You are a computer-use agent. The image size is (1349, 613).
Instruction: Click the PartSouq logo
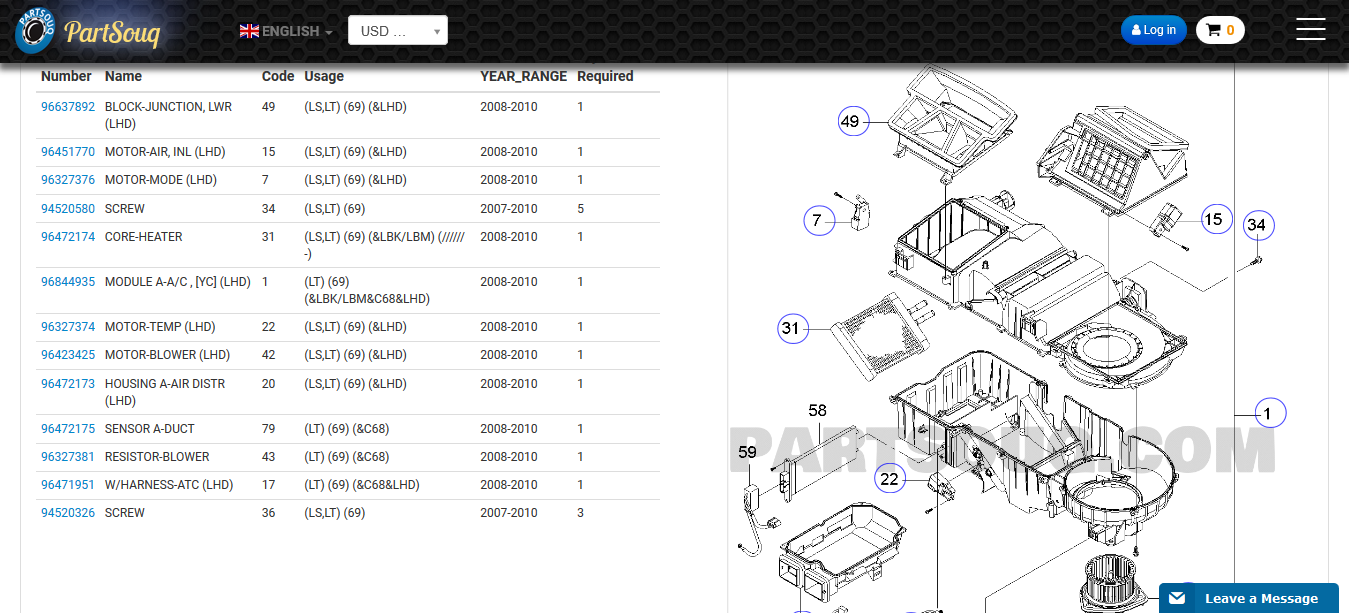click(88, 32)
